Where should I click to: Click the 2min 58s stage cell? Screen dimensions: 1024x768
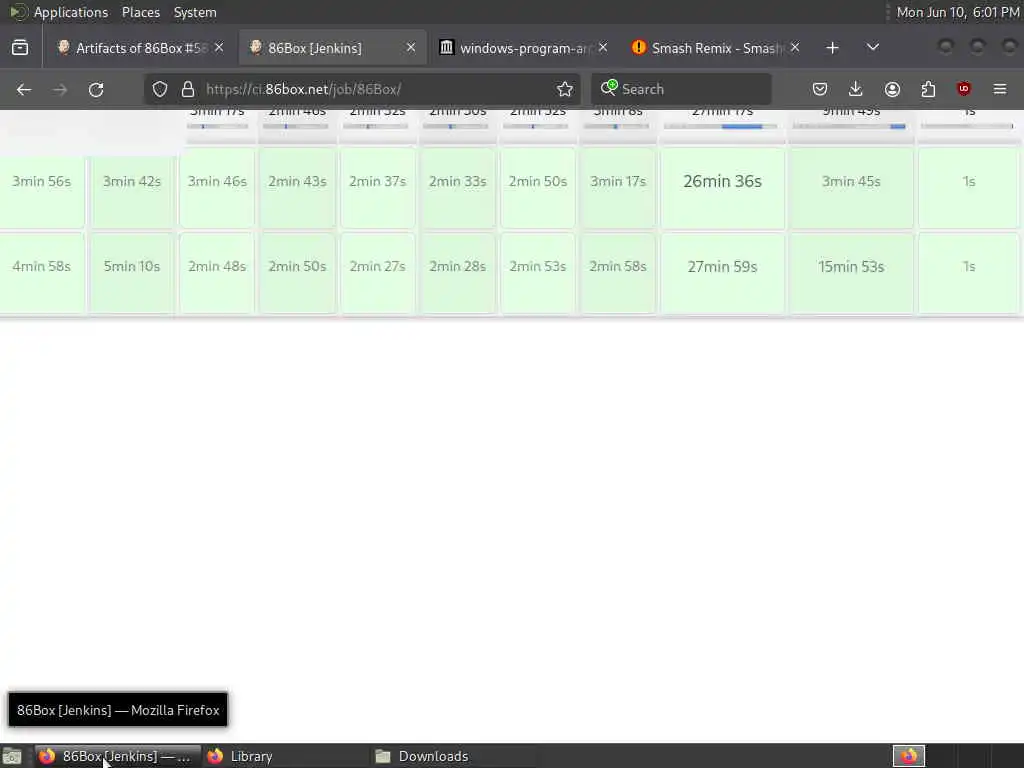618,273
